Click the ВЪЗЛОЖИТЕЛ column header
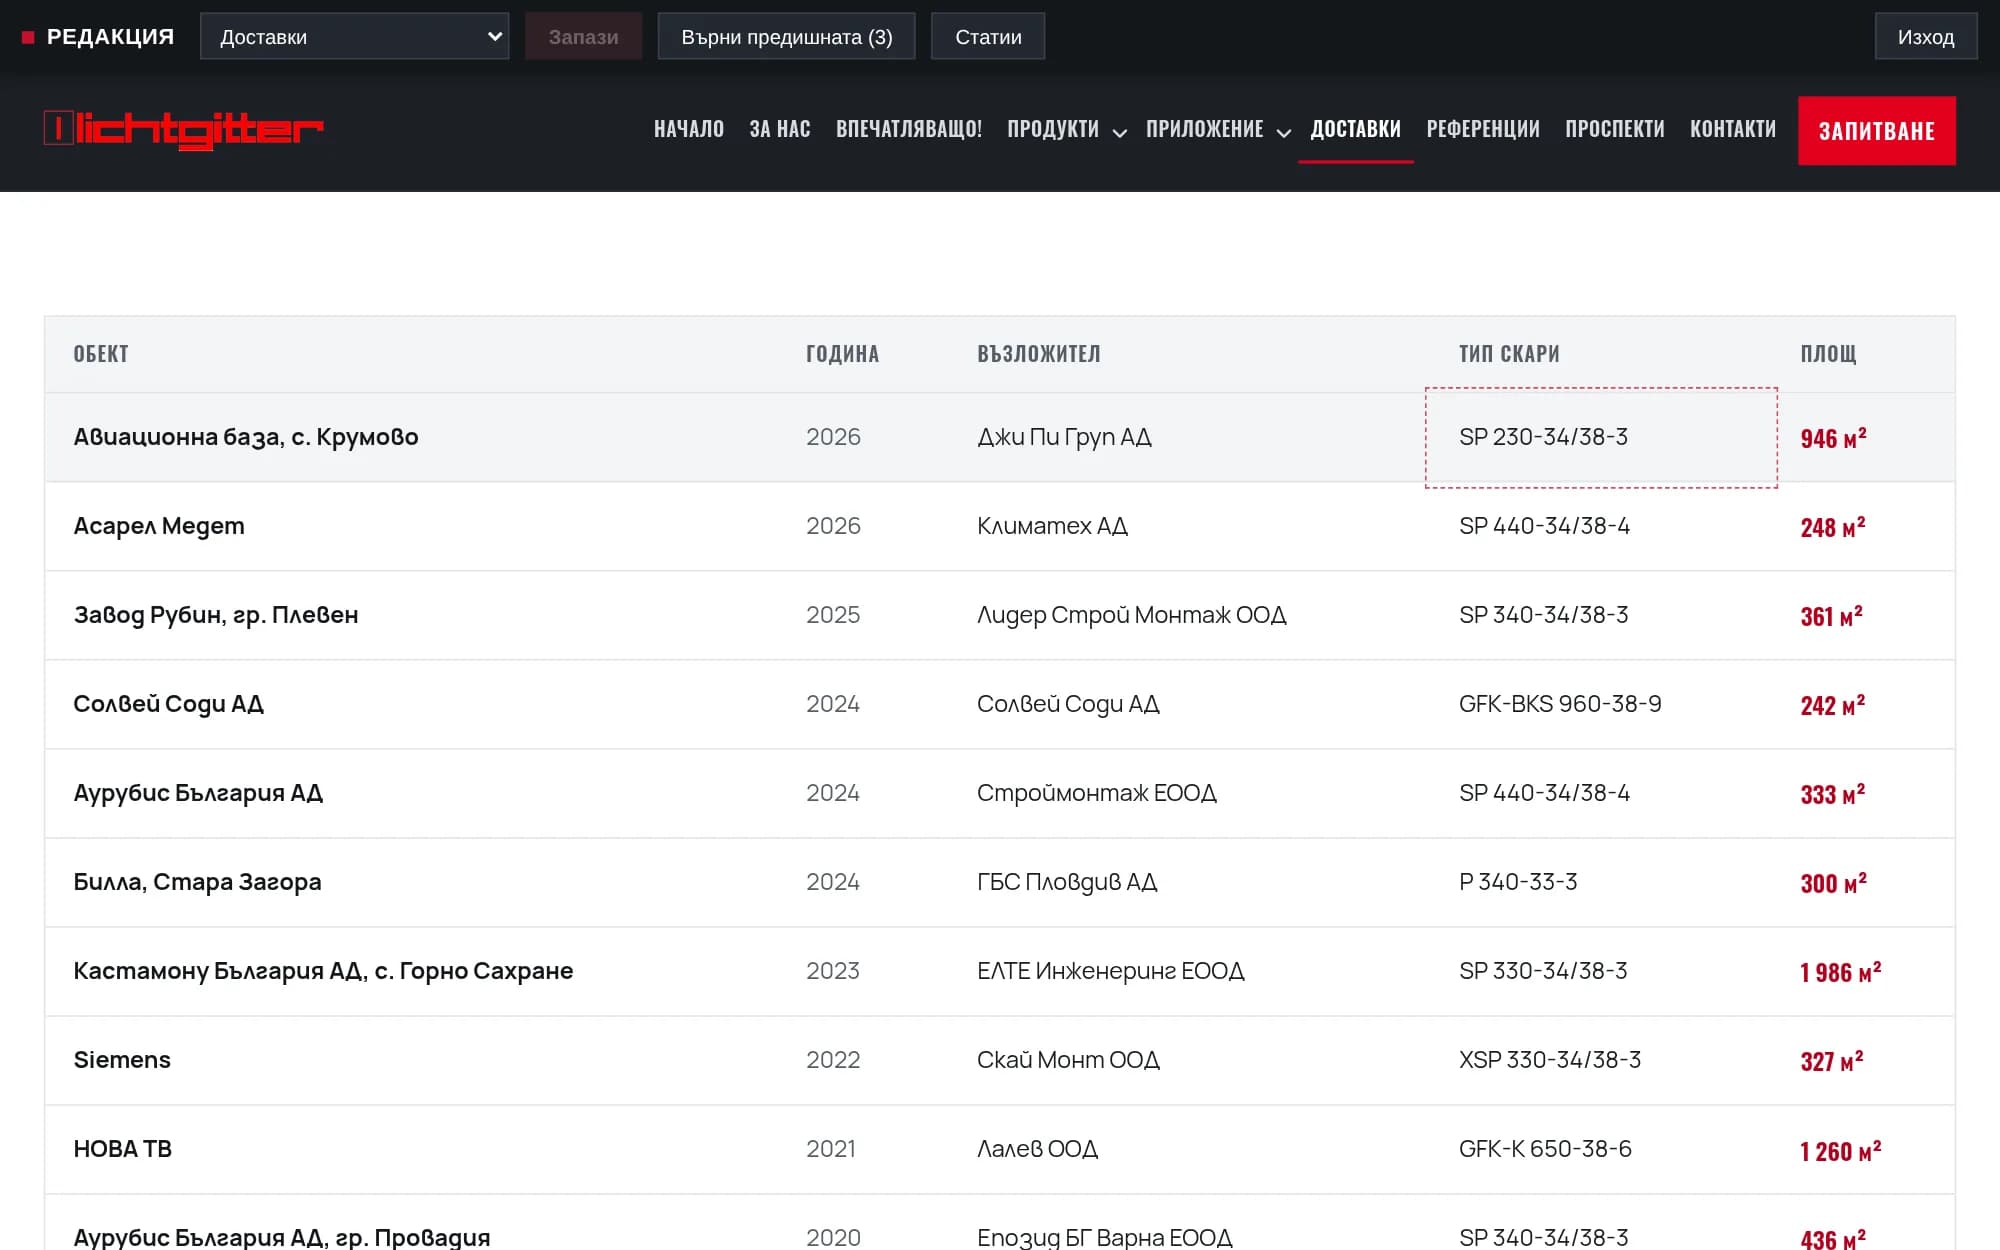 [1039, 354]
